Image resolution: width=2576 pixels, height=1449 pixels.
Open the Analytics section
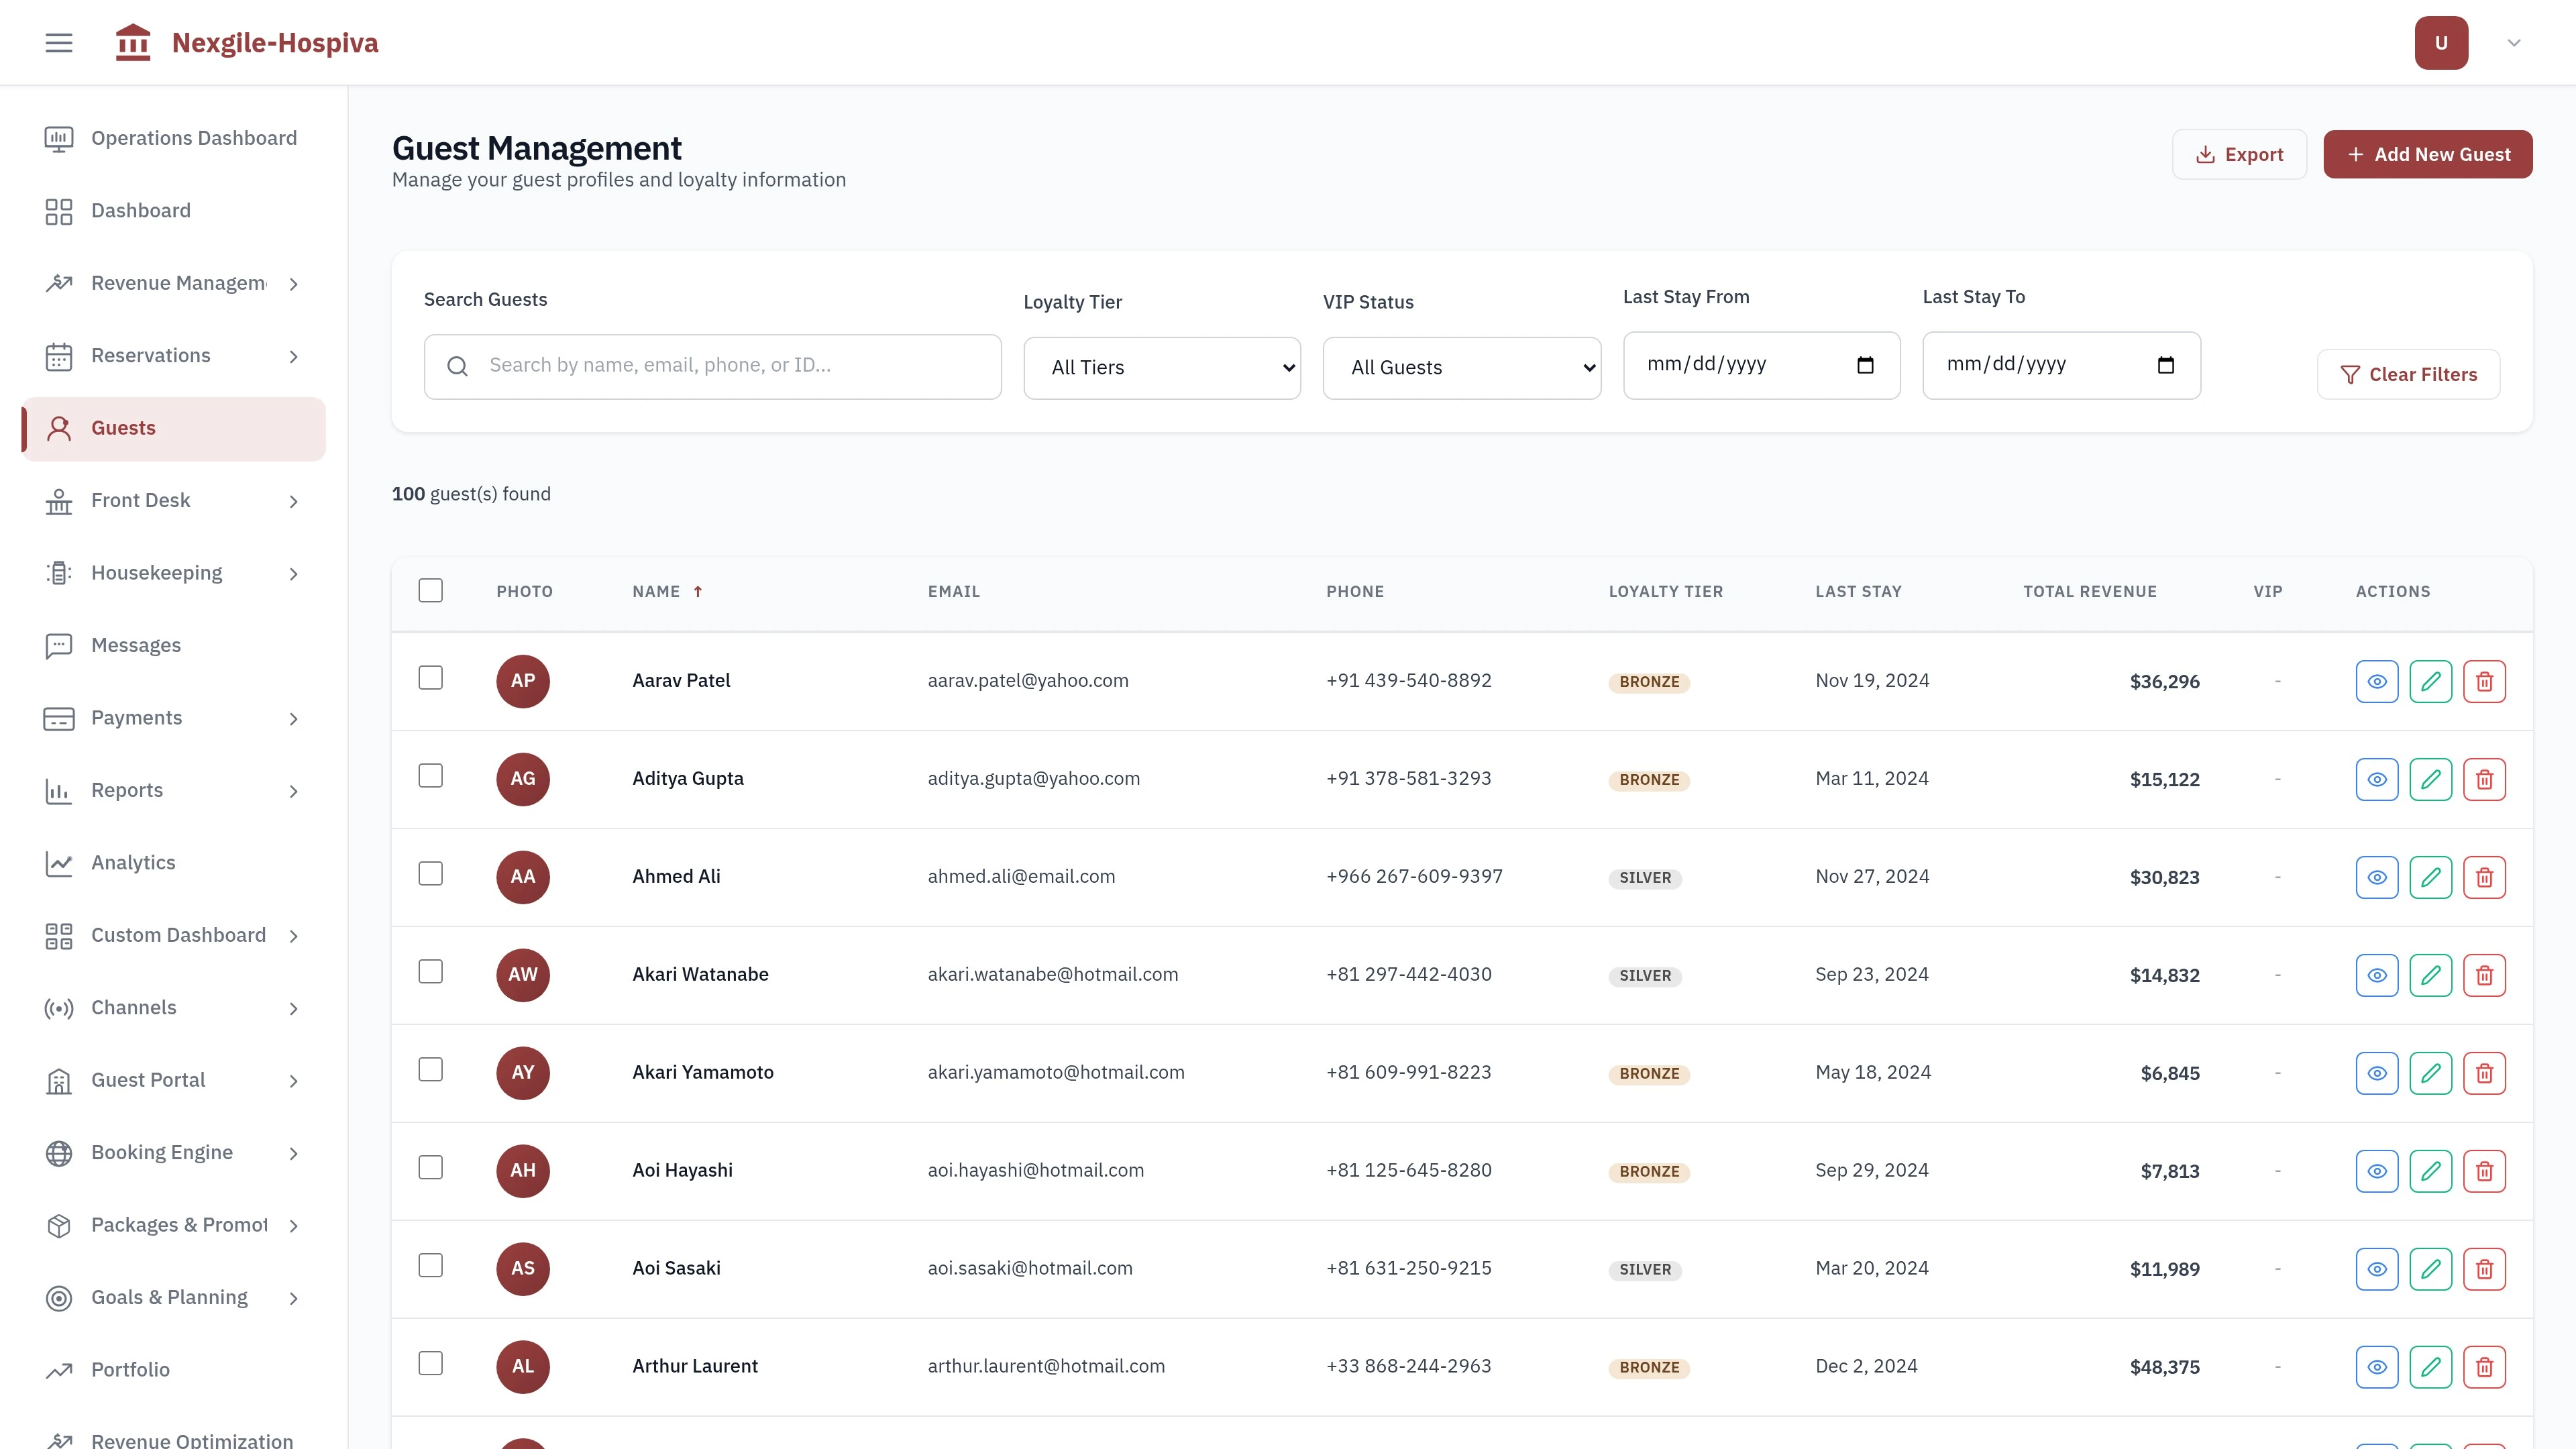[132, 862]
